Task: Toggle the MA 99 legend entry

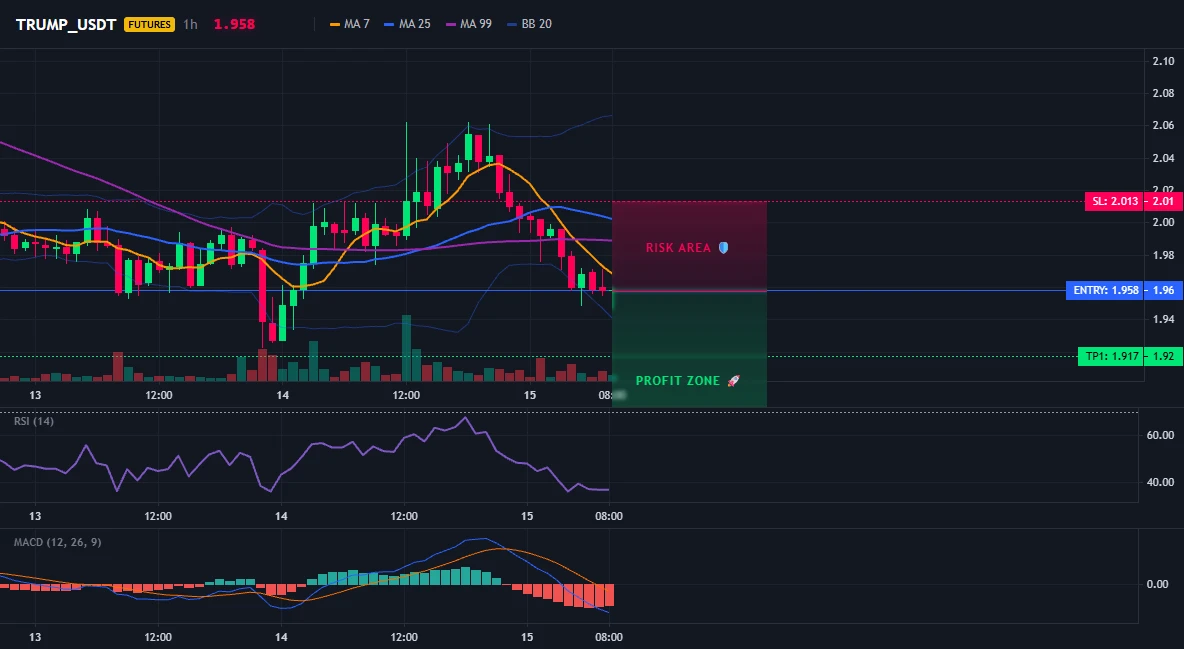Action: (x=468, y=24)
